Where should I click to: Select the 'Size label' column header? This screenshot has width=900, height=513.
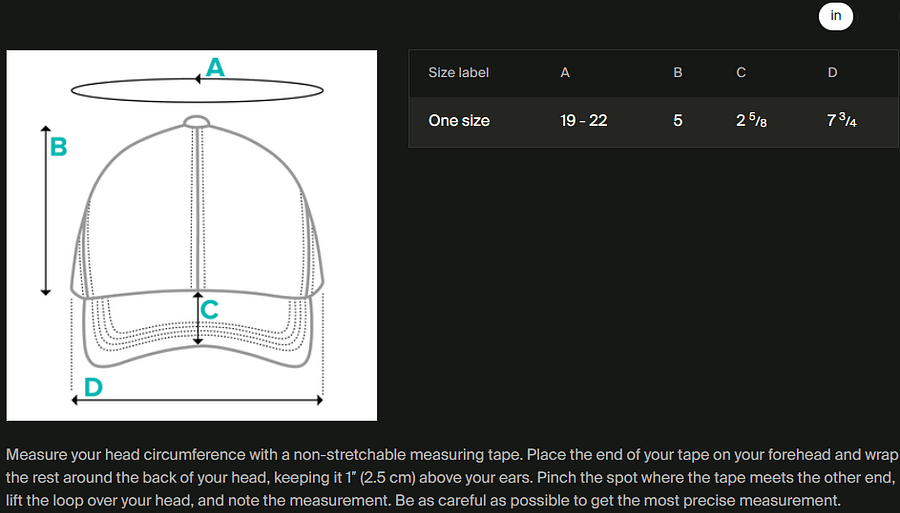(458, 73)
